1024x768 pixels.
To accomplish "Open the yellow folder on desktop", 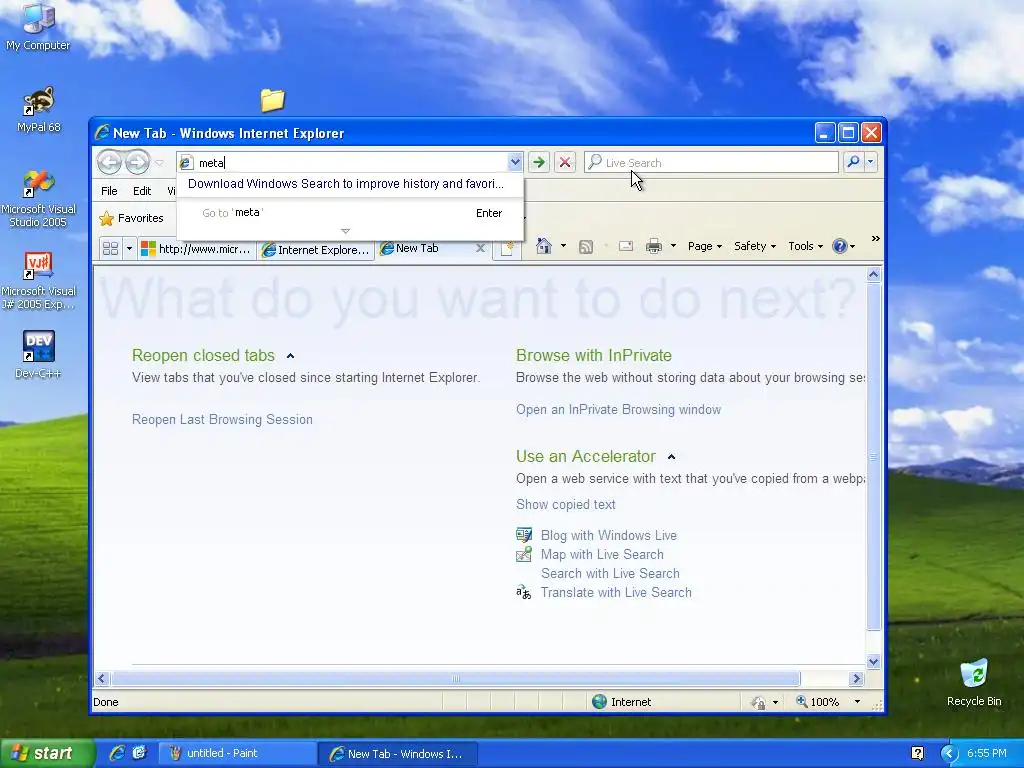I will pyautogui.click(x=272, y=100).
